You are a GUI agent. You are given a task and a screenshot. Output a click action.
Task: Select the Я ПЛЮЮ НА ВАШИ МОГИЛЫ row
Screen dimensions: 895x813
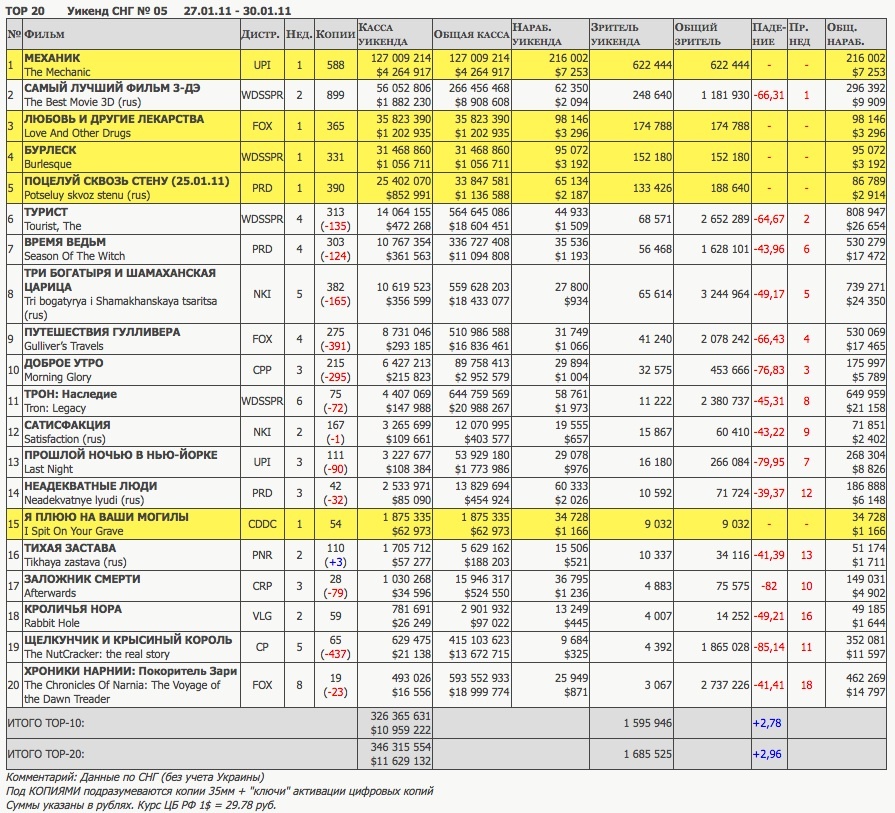[446, 524]
